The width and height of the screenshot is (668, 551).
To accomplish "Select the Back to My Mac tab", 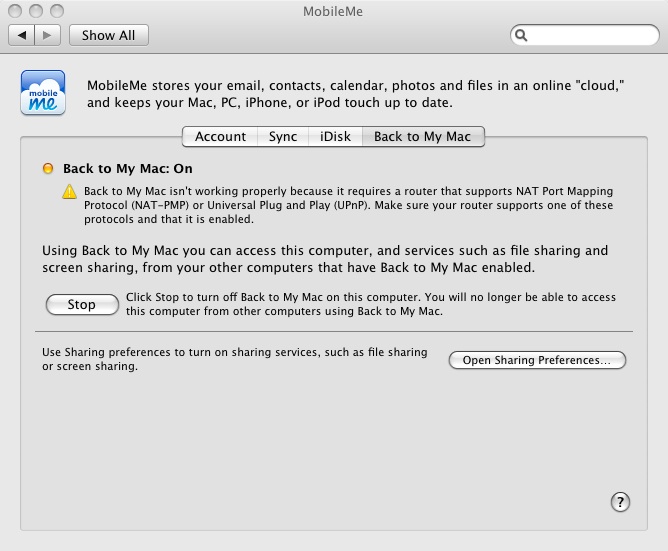I will pos(423,136).
